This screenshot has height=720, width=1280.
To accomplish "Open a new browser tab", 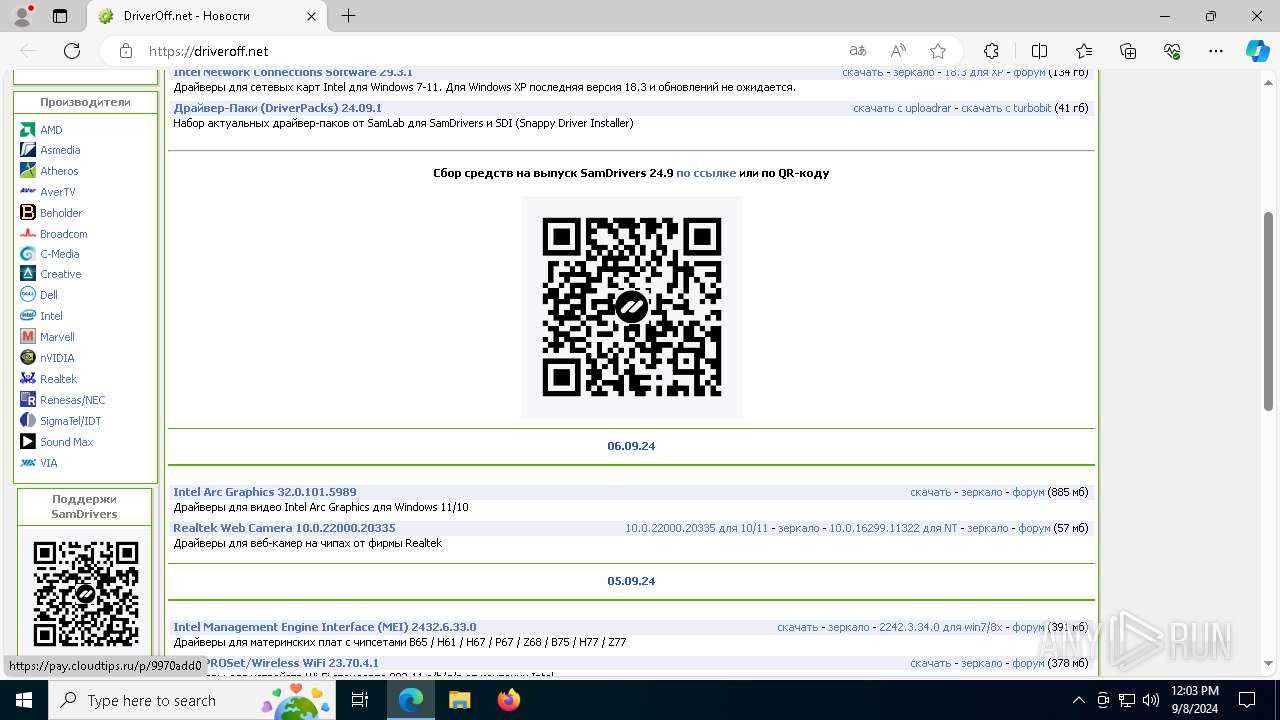I will click(348, 16).
